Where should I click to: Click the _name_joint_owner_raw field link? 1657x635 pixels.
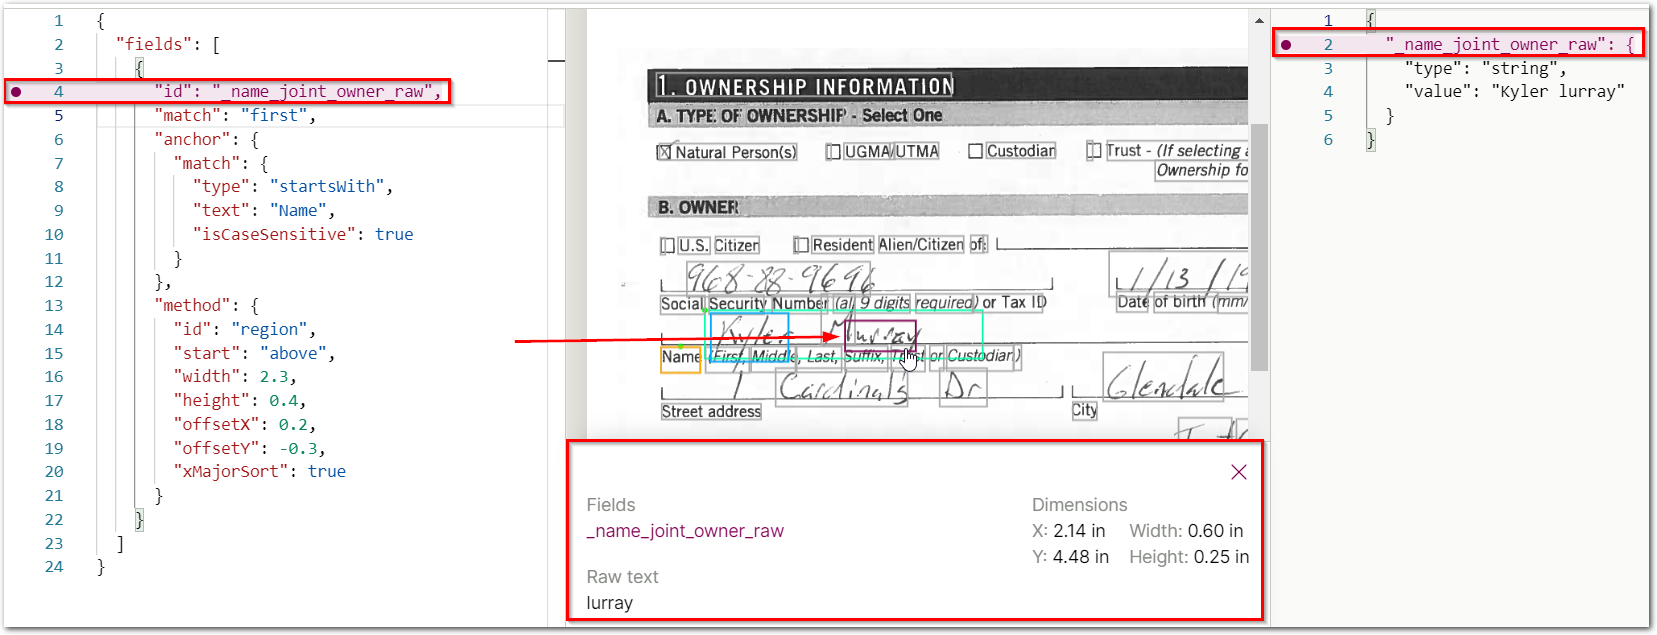point(685,531)
